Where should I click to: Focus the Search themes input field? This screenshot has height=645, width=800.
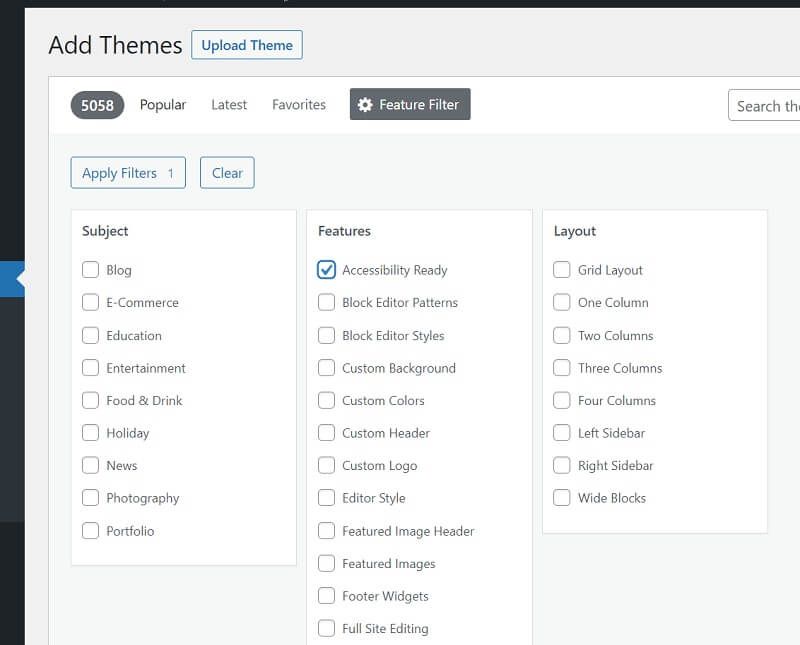[764, 106]
